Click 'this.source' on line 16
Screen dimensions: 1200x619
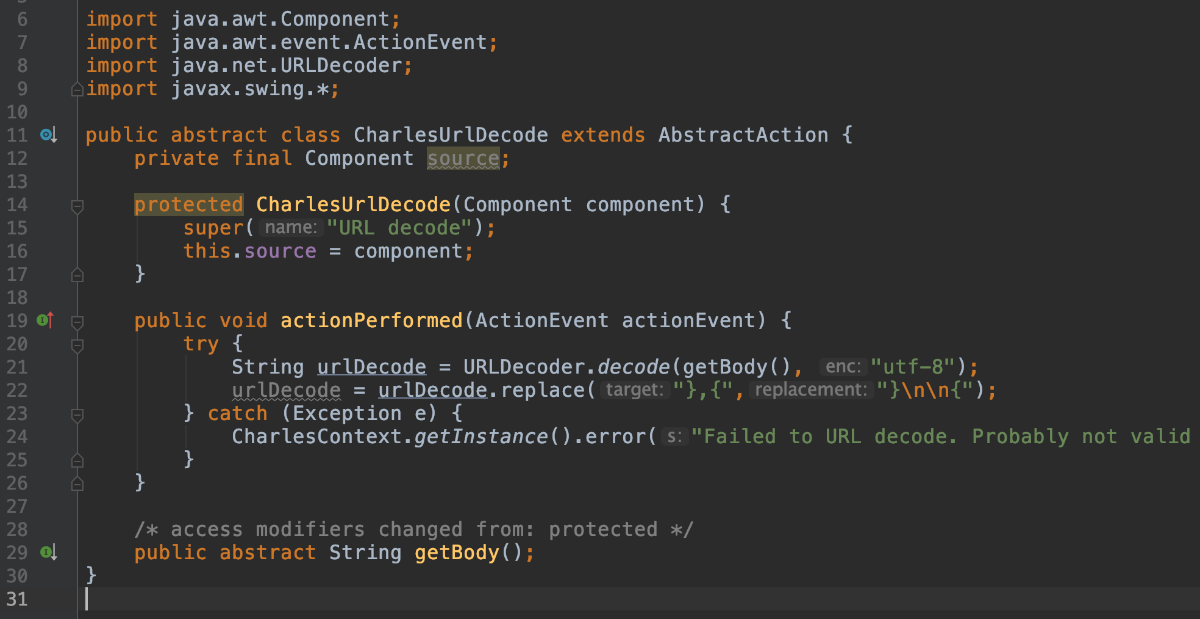(250, 251)
